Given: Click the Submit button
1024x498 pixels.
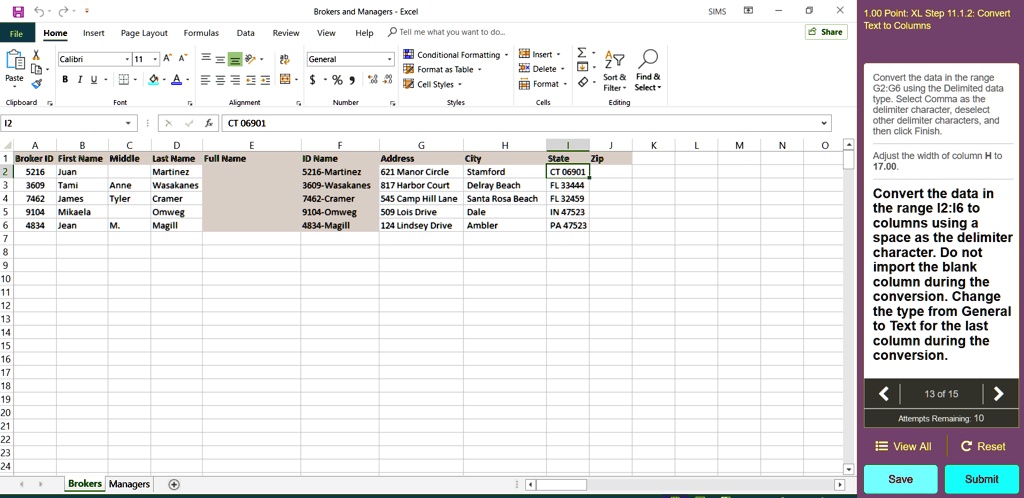Looking at the screenshot, I should [x=982, y=479].
